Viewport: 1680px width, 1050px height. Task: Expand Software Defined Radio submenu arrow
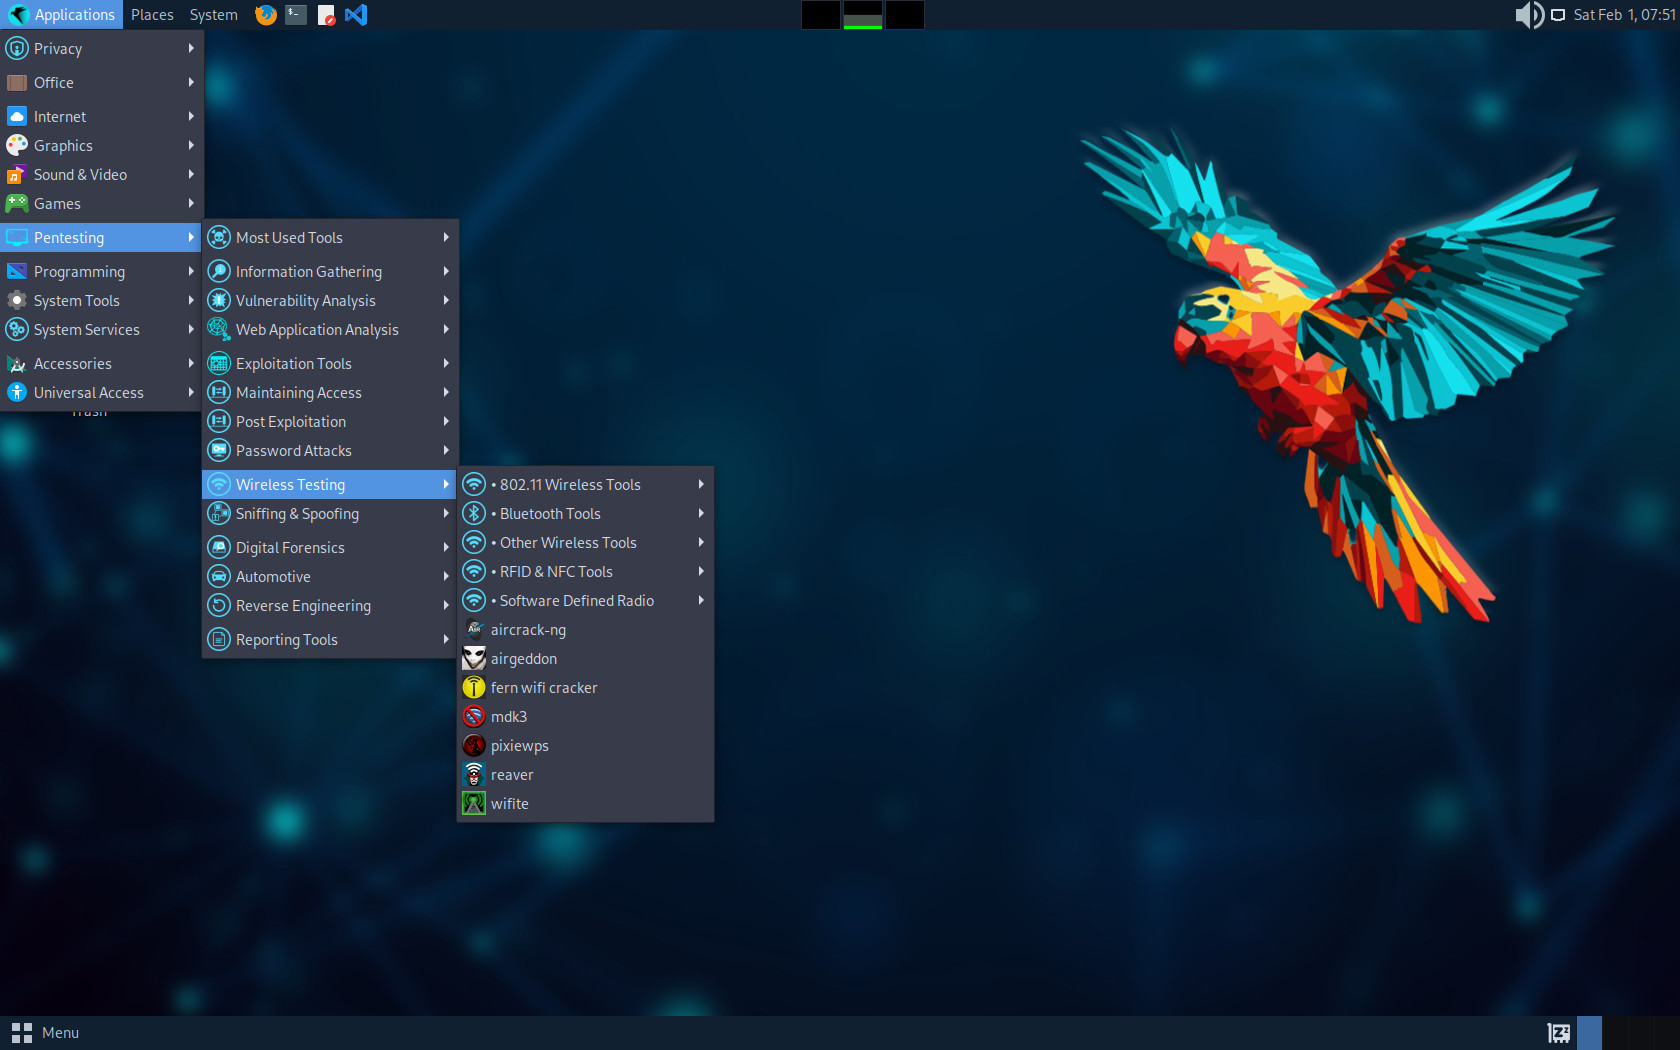point(701,601)
